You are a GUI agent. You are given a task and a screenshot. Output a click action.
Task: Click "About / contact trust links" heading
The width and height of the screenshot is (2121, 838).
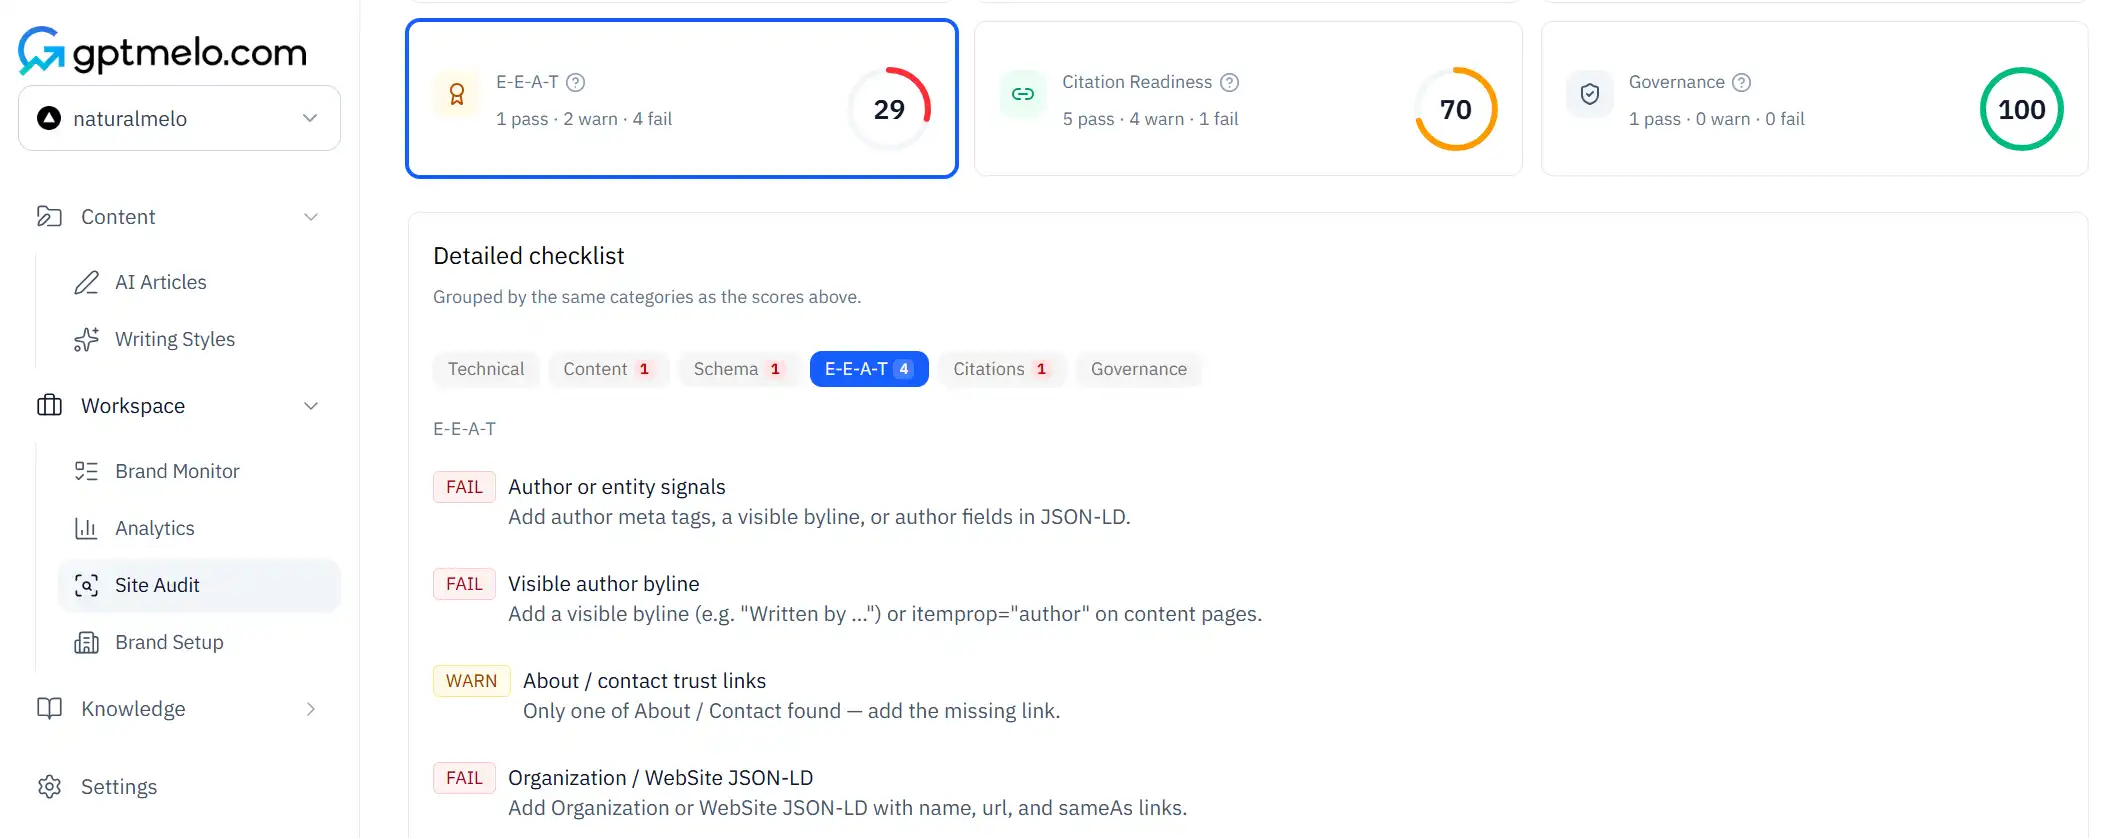645,681
